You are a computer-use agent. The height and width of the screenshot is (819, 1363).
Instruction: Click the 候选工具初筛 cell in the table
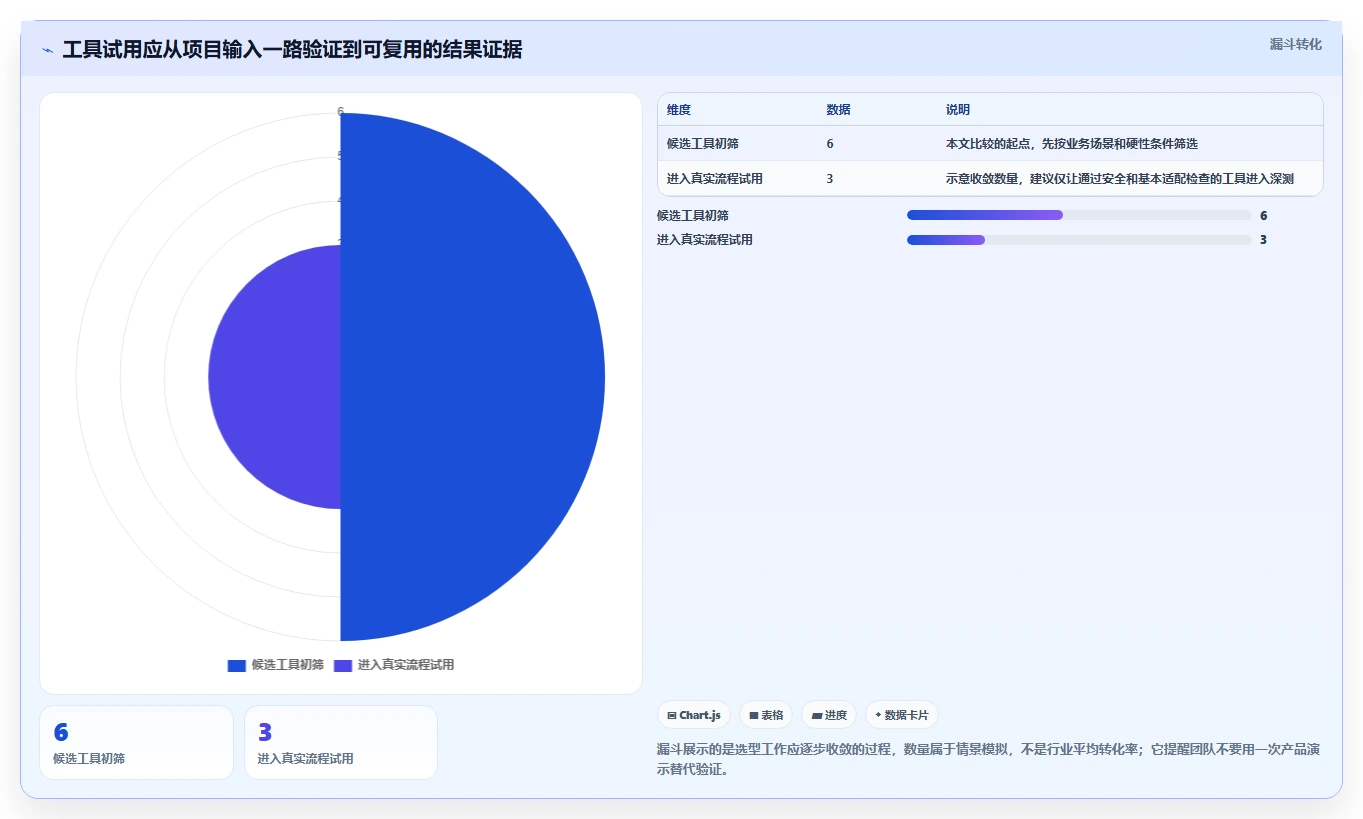click(703, 144)
